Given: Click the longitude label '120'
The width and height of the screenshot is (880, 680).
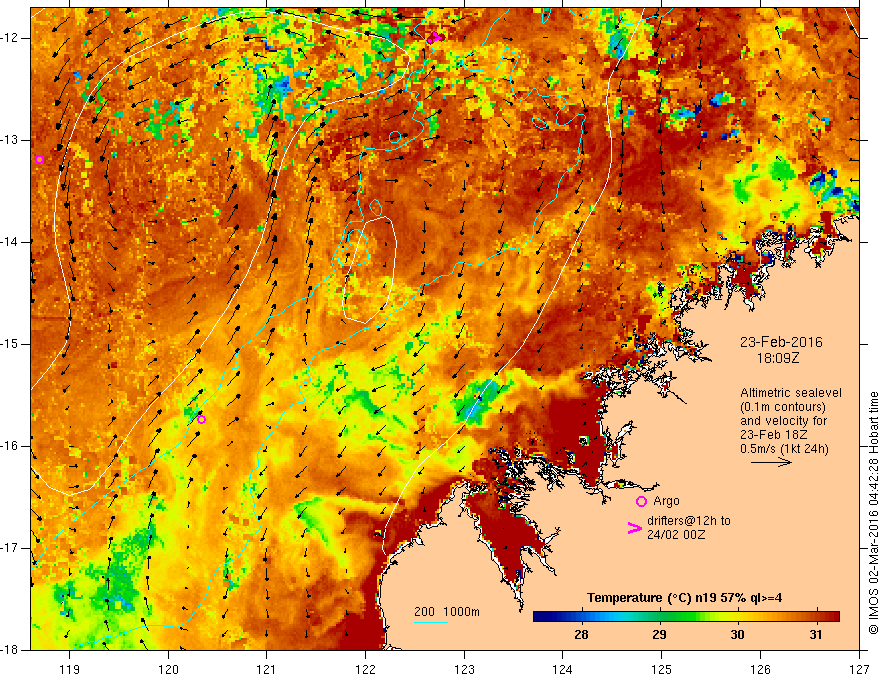Looking at the screenshot, I should click(x=168, y=669).
